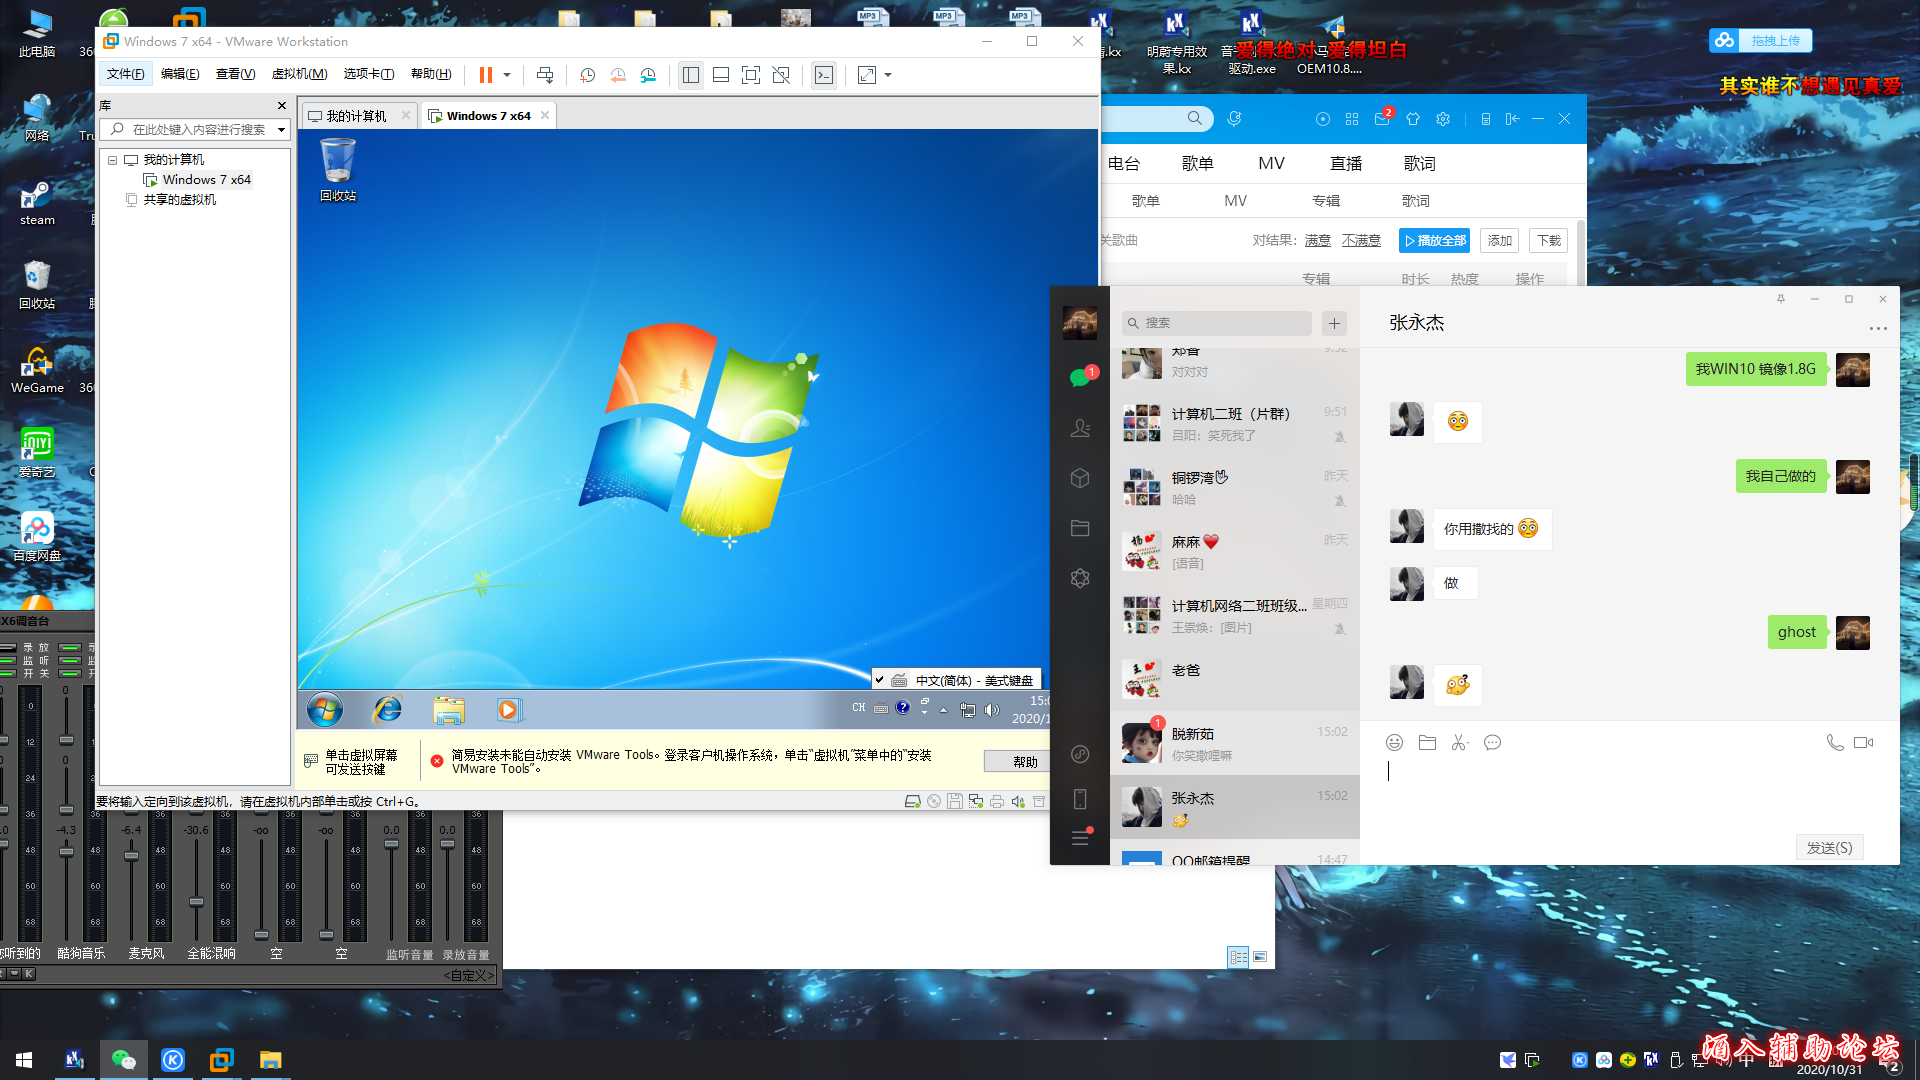Click the 发送(S) send button
The image size is (1920, 1080).
1828,847
